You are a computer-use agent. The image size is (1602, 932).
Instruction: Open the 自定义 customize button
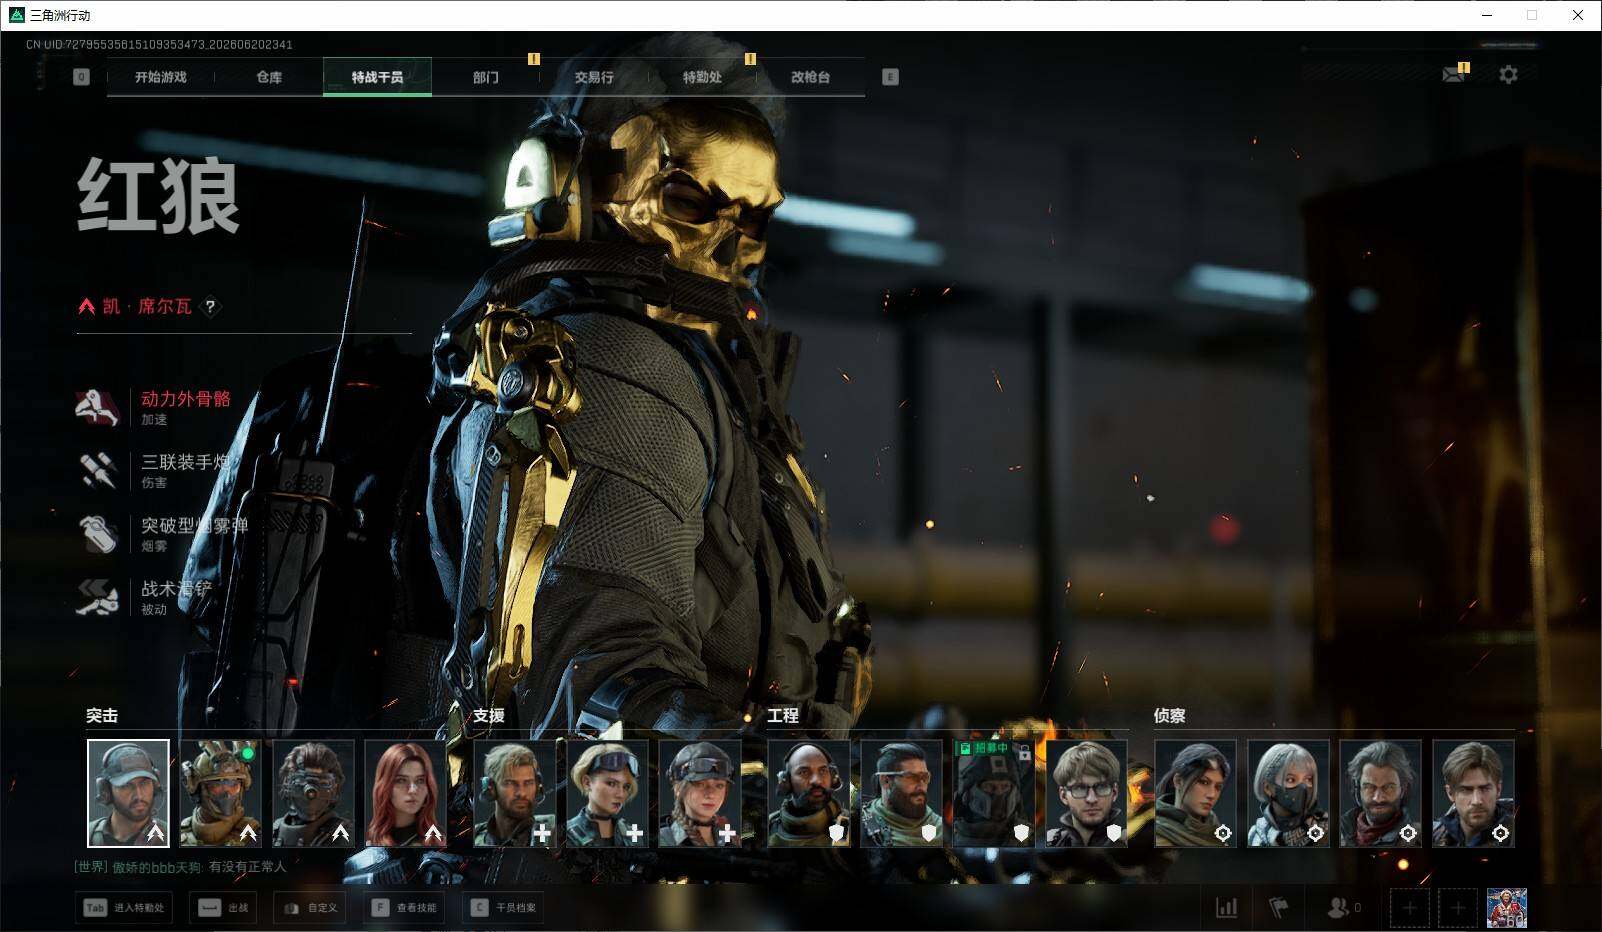pos(310,908)
